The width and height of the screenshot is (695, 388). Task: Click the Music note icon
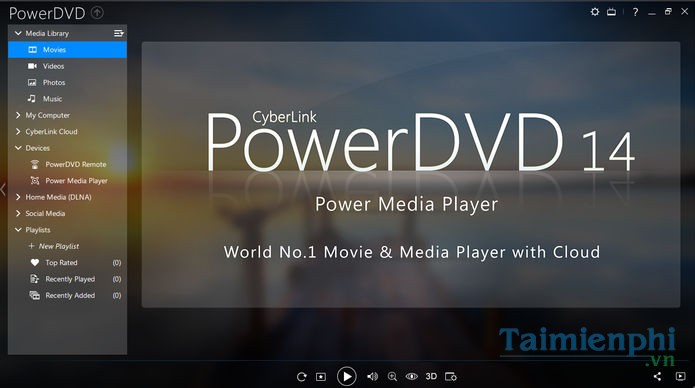click(x=31, y=98)
